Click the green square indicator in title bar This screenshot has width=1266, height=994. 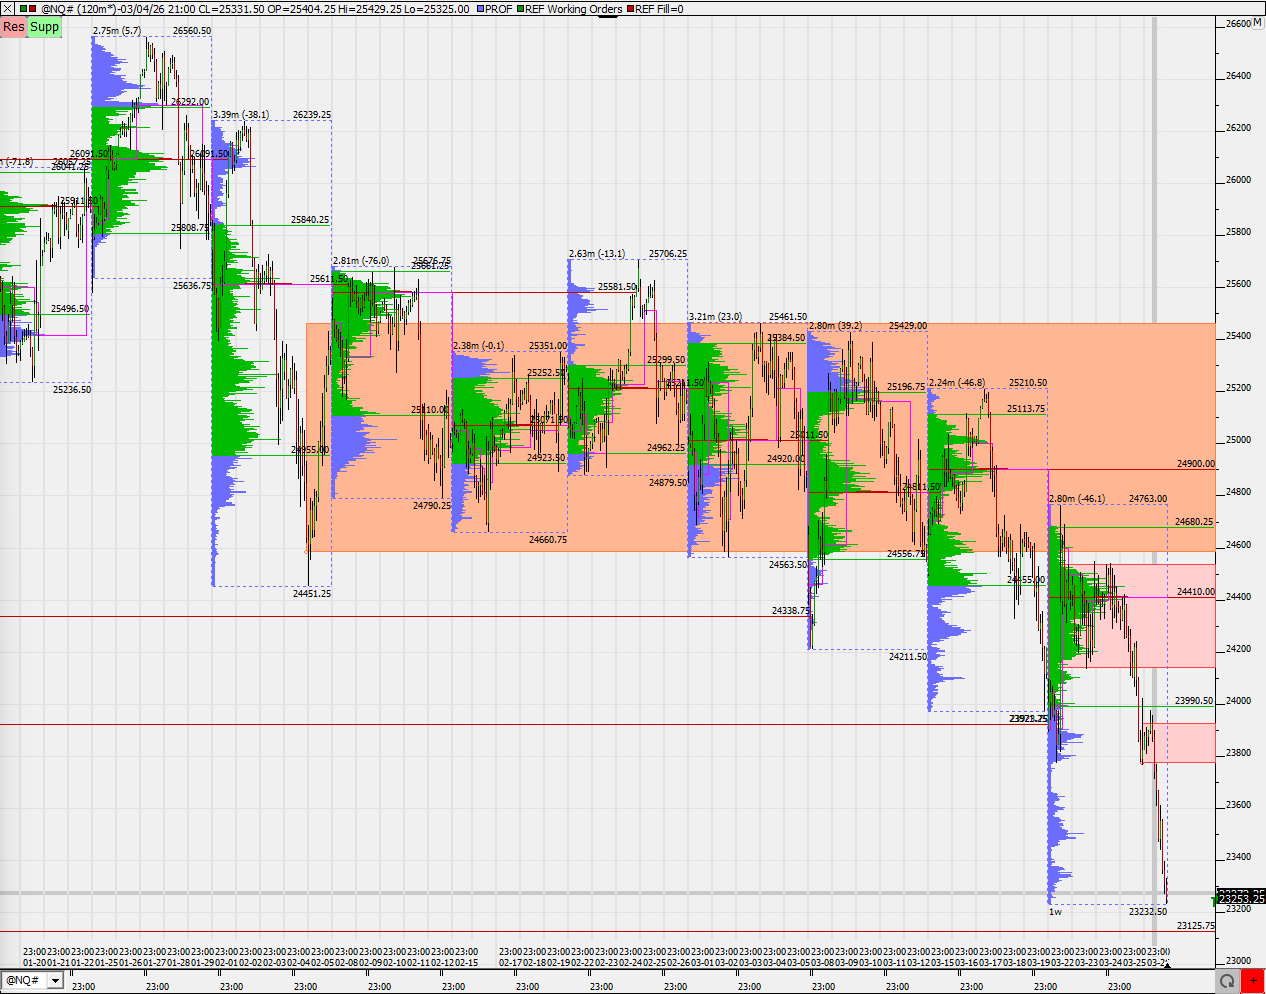click(x=23, y=9)
